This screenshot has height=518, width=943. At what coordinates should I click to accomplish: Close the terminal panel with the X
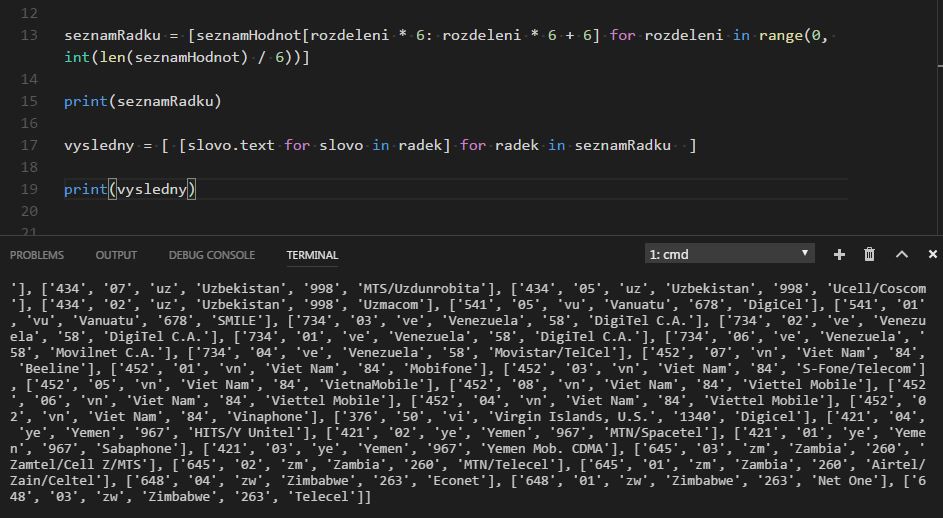(933, 254)
